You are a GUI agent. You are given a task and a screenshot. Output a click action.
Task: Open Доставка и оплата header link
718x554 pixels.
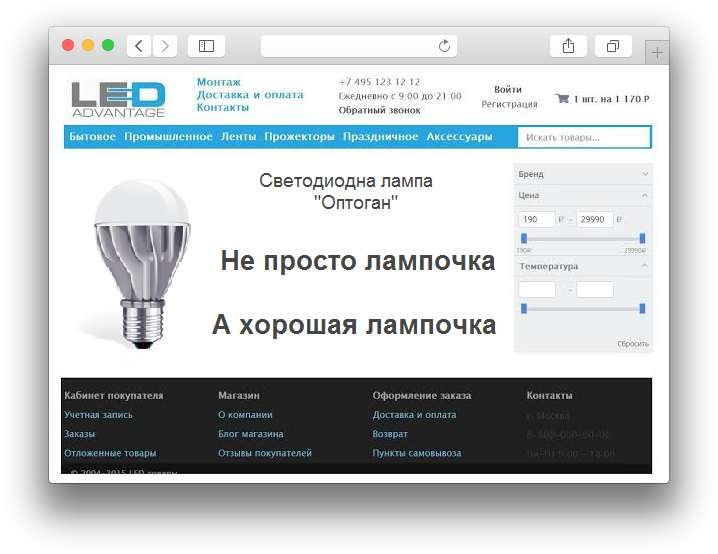click(250, 95)
